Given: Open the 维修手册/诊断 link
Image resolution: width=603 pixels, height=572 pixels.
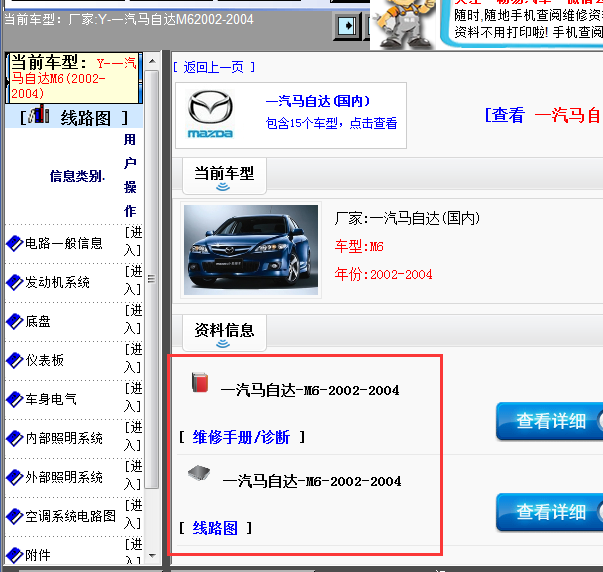Looking at the screenshot, I should (x=241, y=437).
